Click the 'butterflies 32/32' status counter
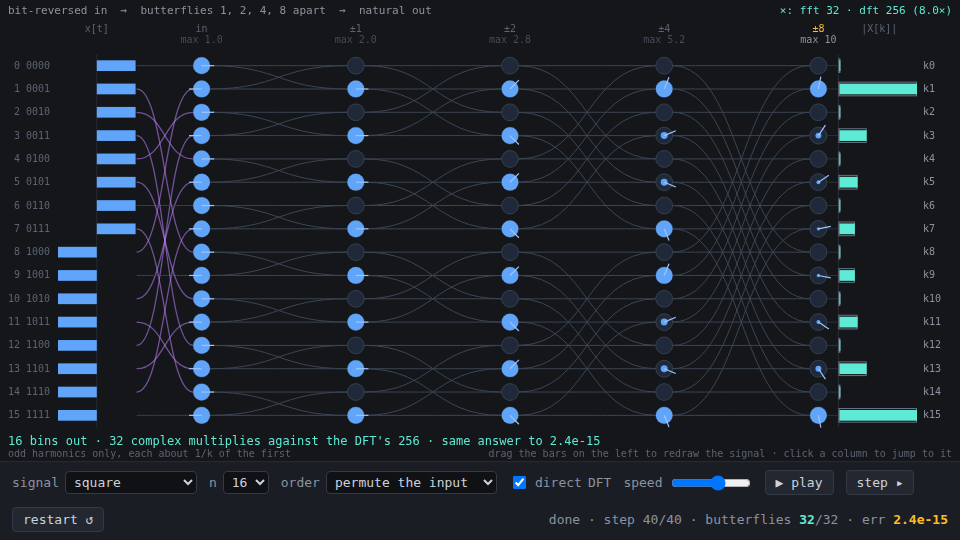 [771, 520]
